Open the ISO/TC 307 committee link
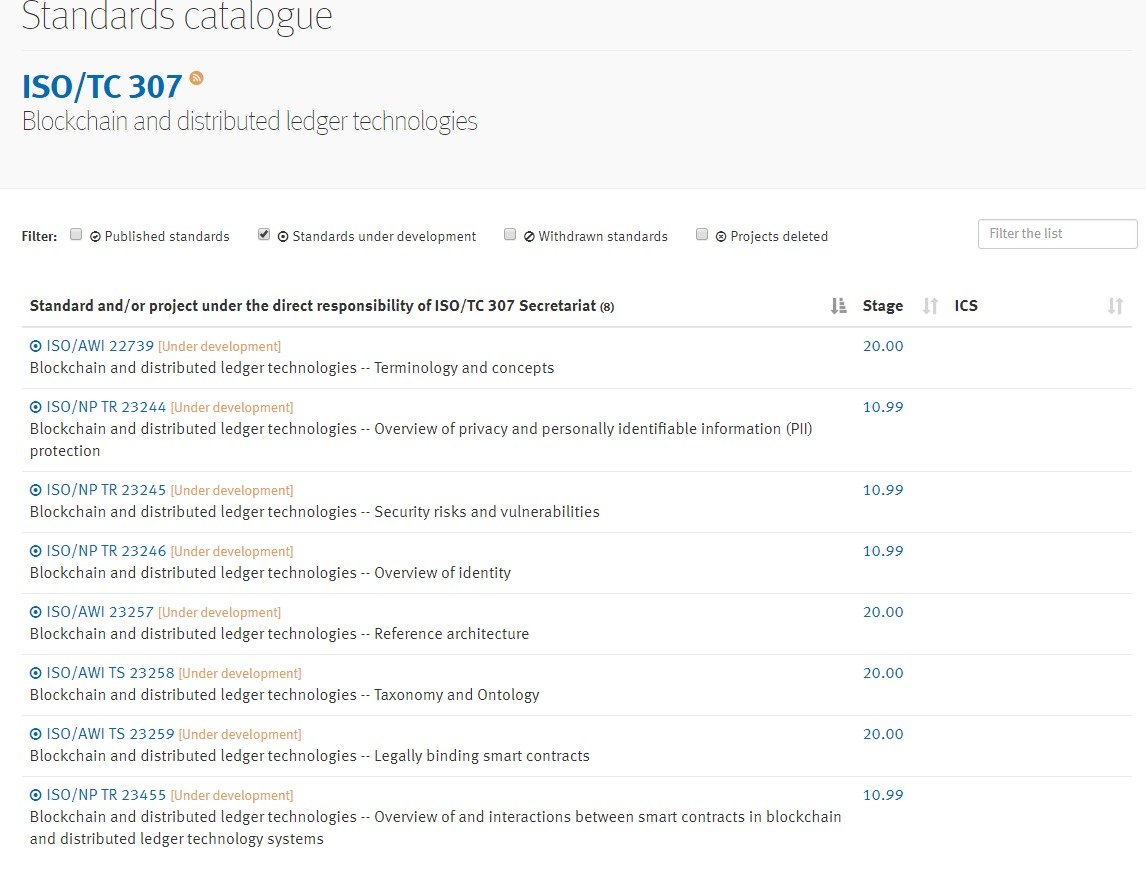Screen dimensions: 1146x871 [102, 87]
